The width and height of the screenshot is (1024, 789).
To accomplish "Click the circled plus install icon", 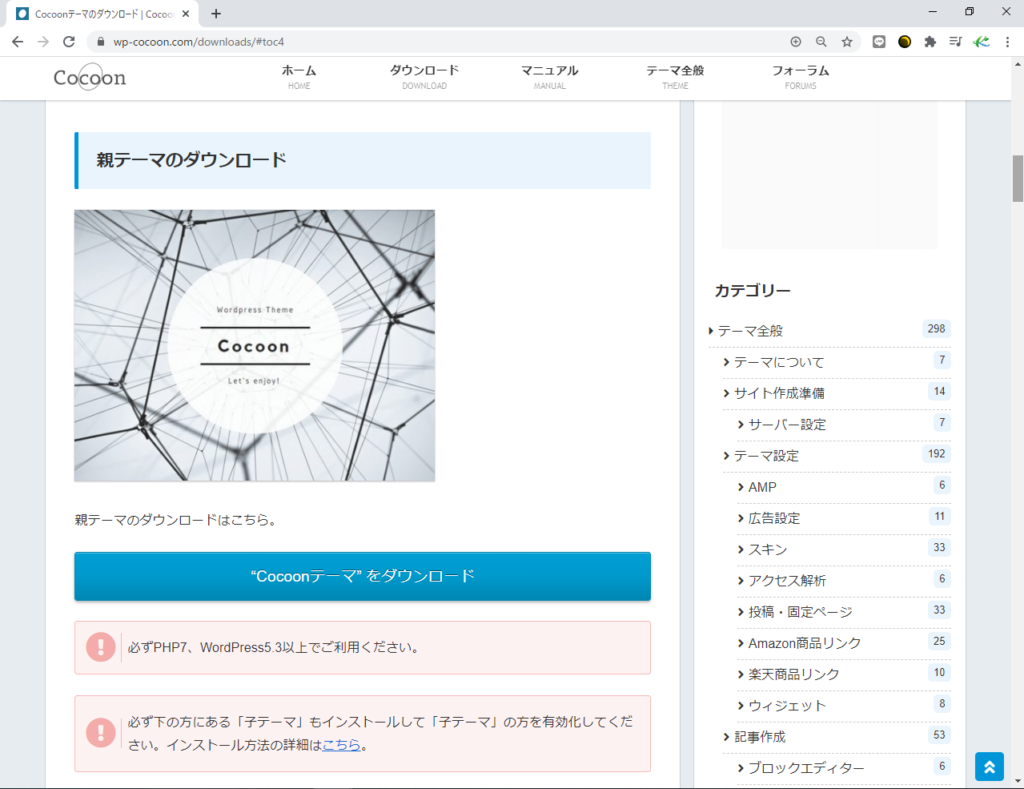I will [x=795, y=42].
